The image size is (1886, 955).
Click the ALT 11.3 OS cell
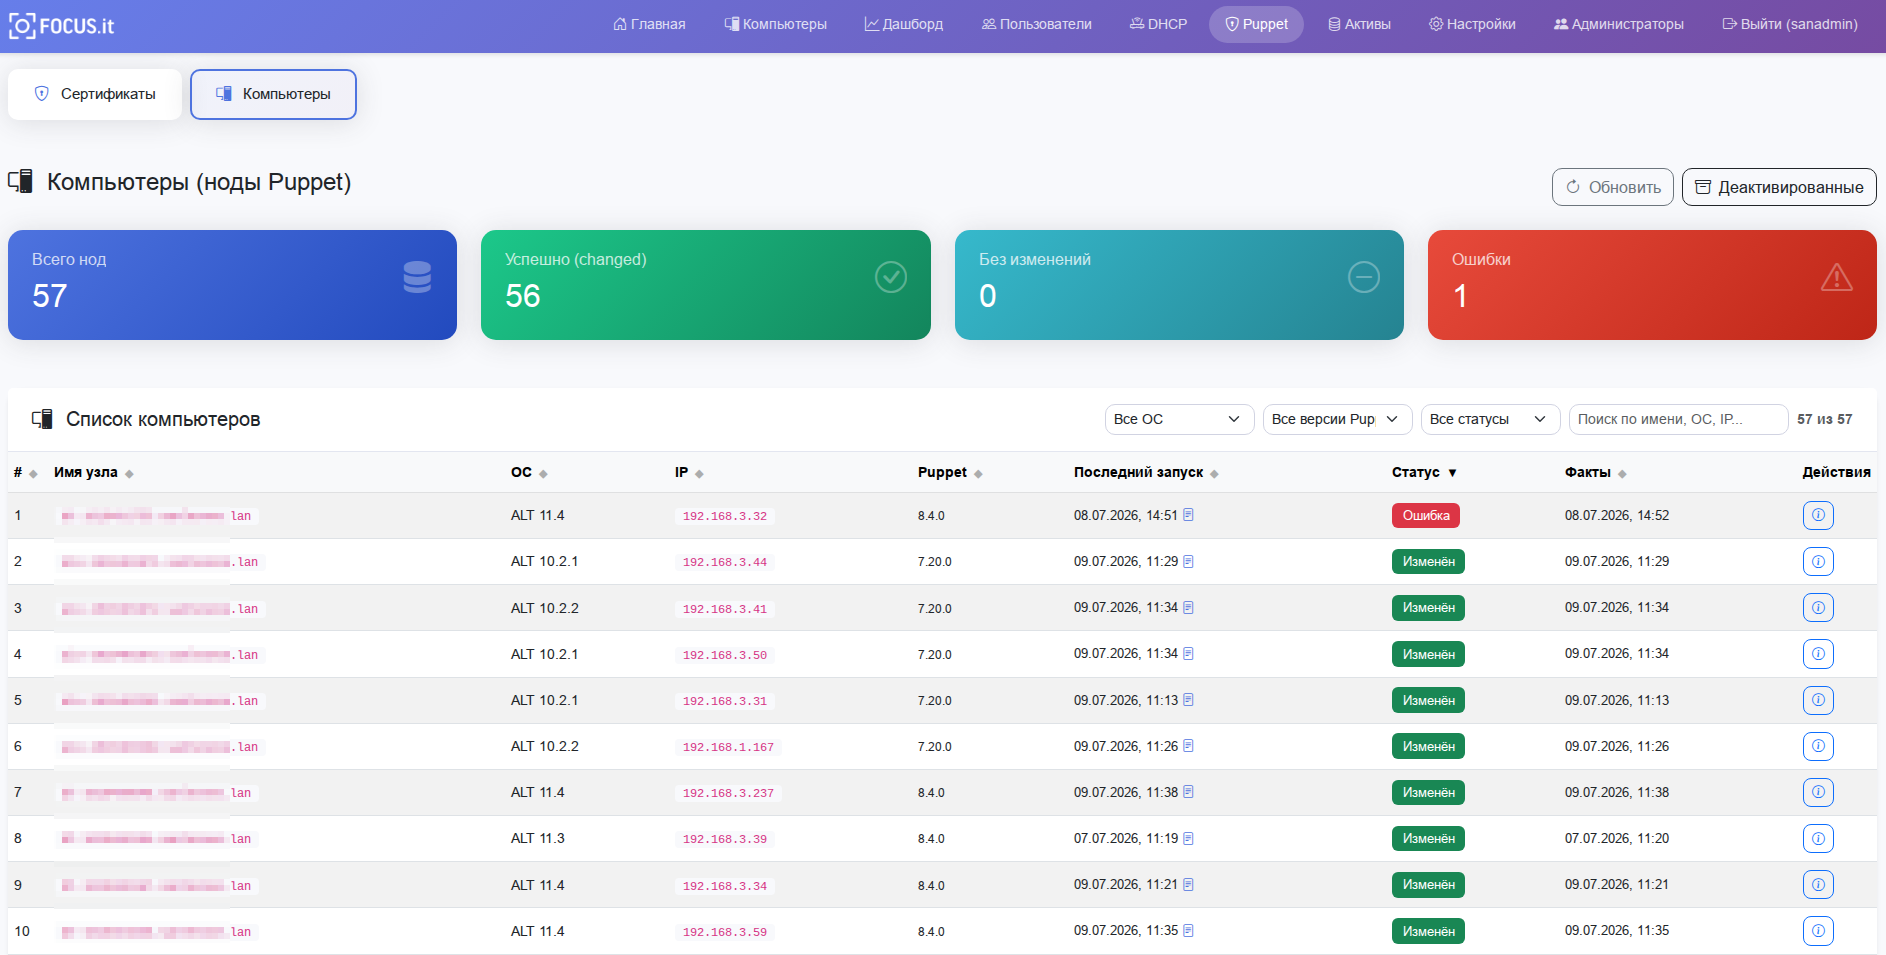click(538, 838)
